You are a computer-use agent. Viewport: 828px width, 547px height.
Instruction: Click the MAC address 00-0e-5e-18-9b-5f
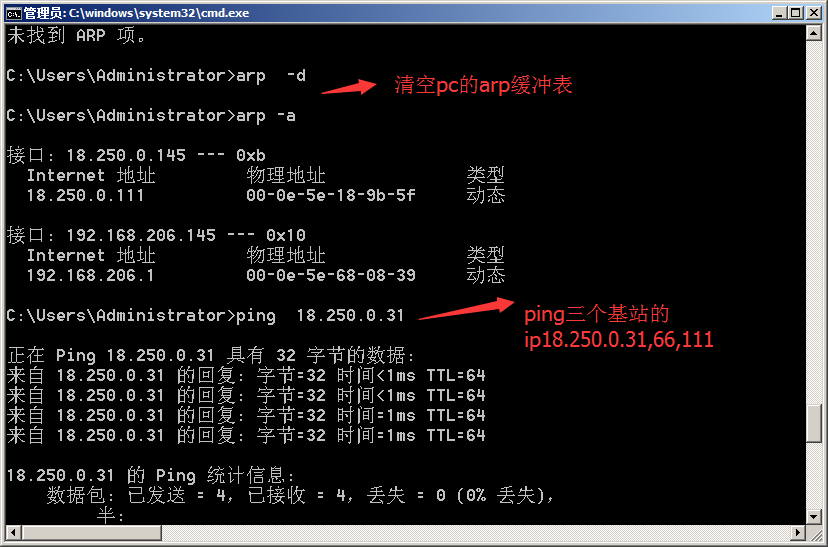pos(330,195)
